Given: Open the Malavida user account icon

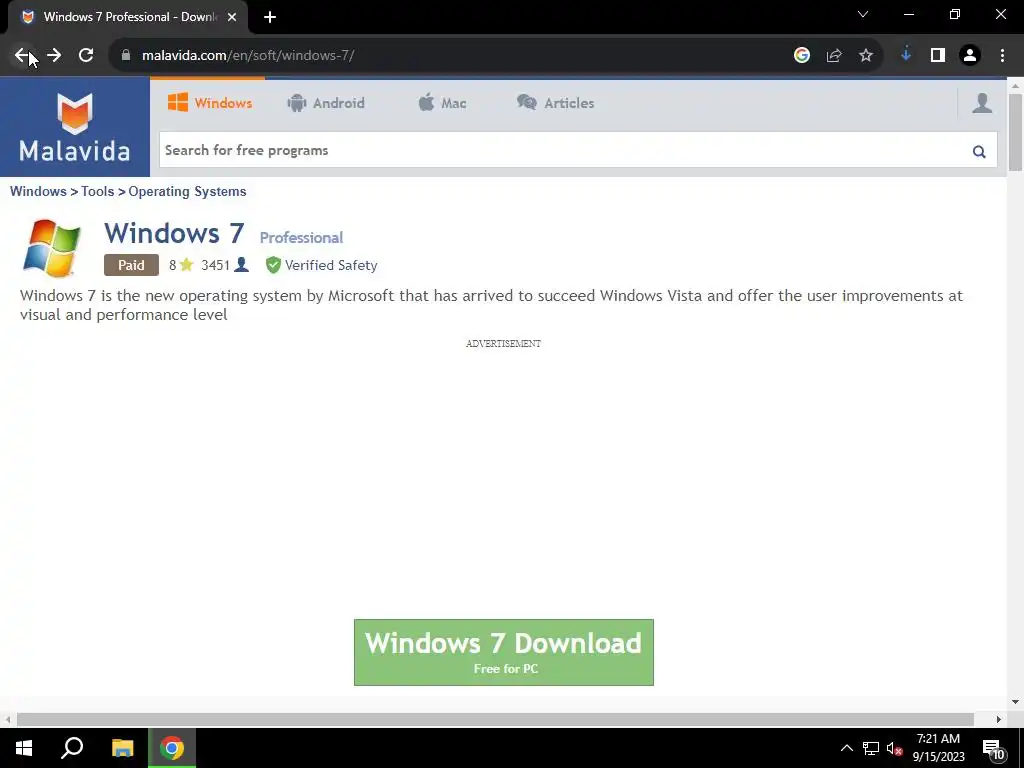Looking at the screenshot, I should click(982, 103).
